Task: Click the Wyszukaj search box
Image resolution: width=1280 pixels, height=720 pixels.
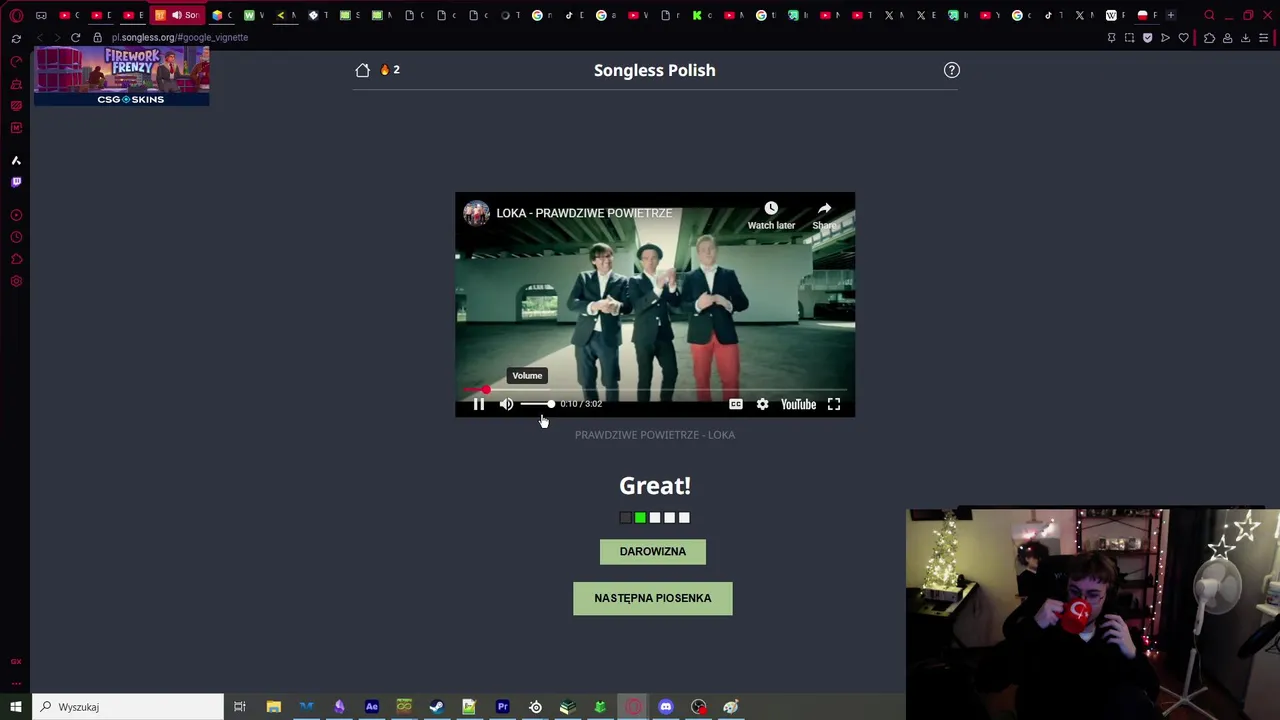Action: tap(128, 707)
